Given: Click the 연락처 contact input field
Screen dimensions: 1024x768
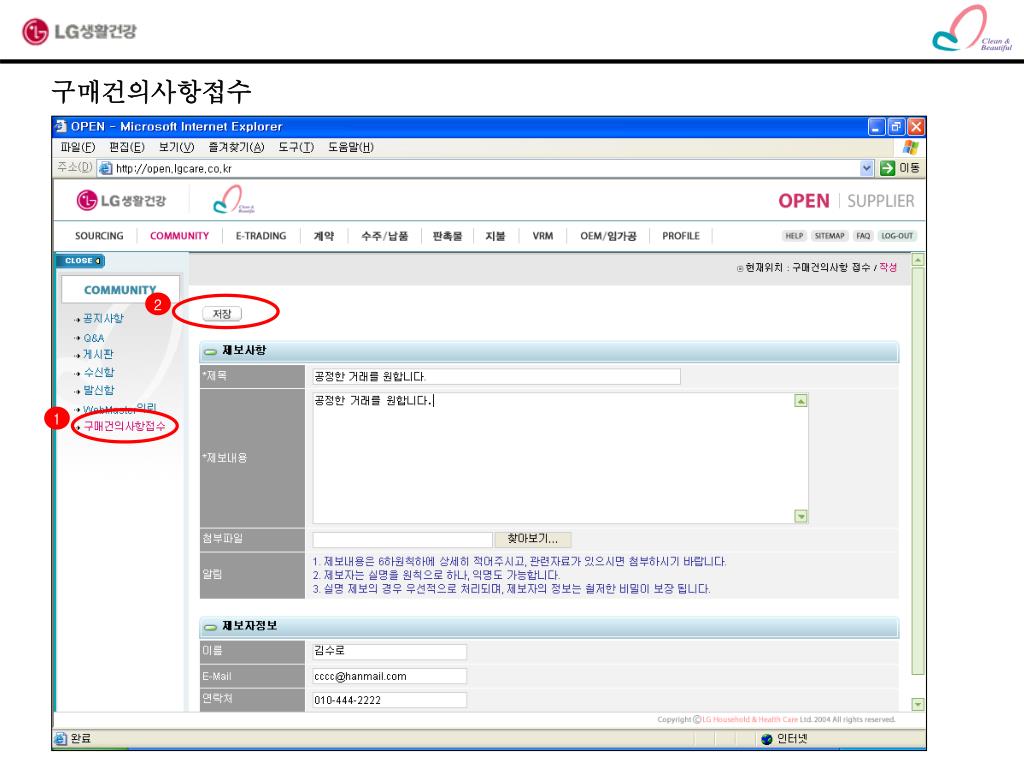Looking at the screenshot, I should (390, 700).
